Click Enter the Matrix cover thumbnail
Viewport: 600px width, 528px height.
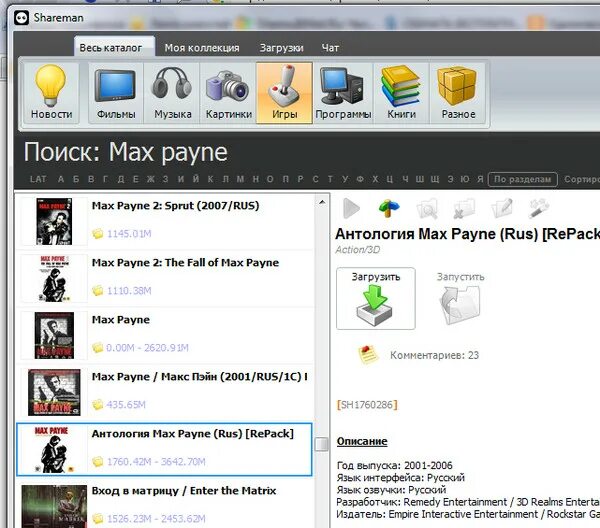pos(54,506)
